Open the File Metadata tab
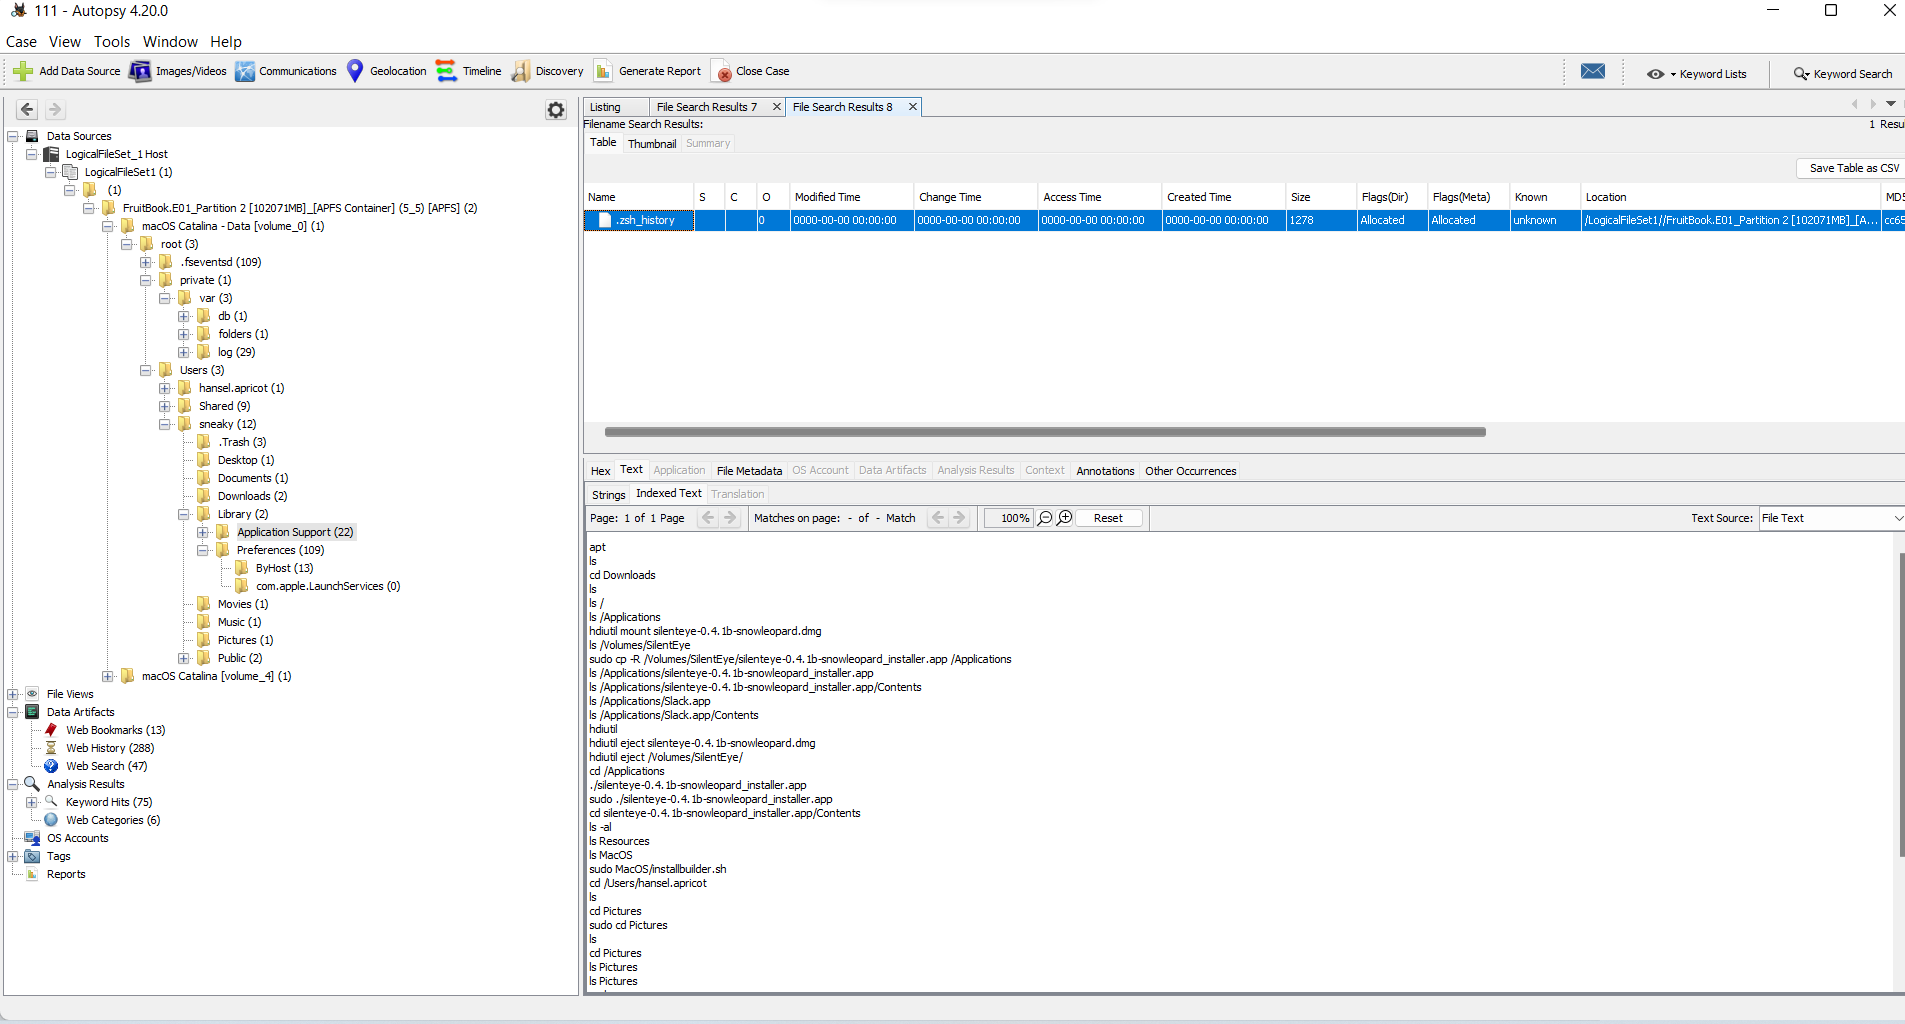 [x=749, y=471]
